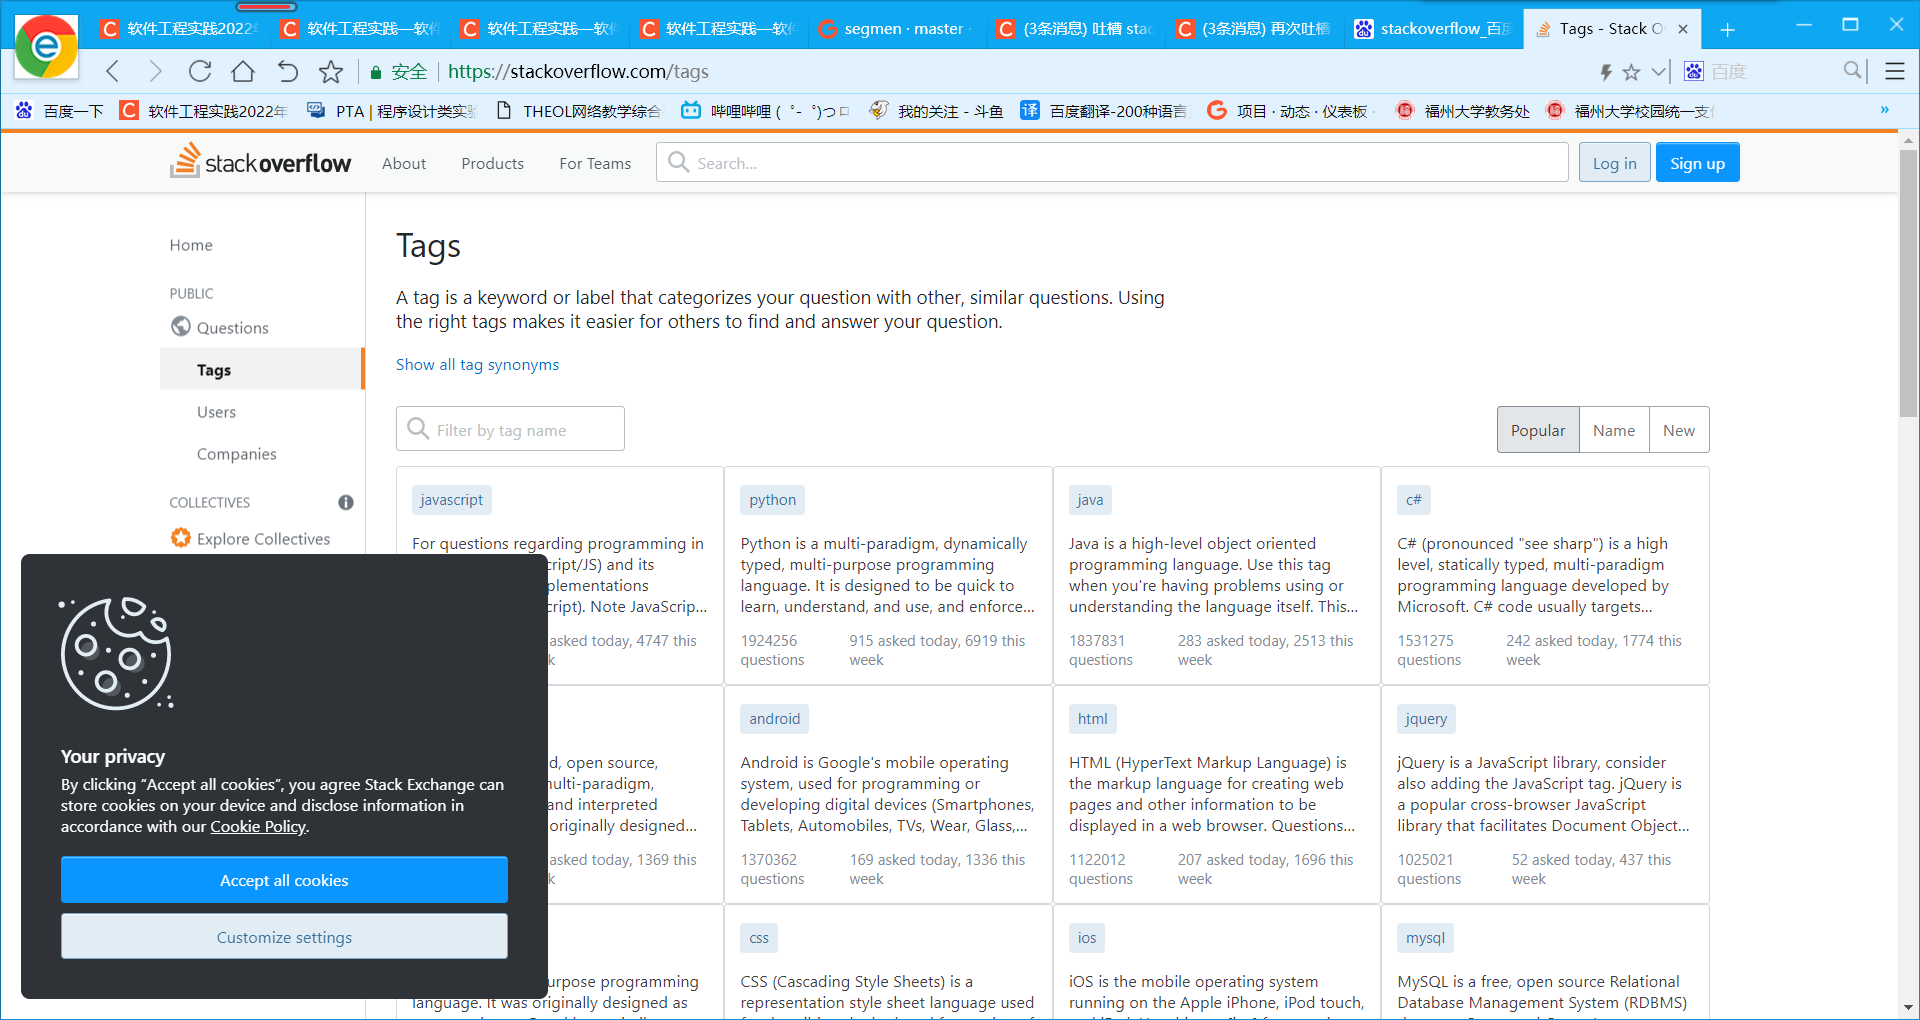The image size is (1920, 1020).
Task: Switch to the 吐槽 stac browser tab
Action: click(x=1076, y=29)
